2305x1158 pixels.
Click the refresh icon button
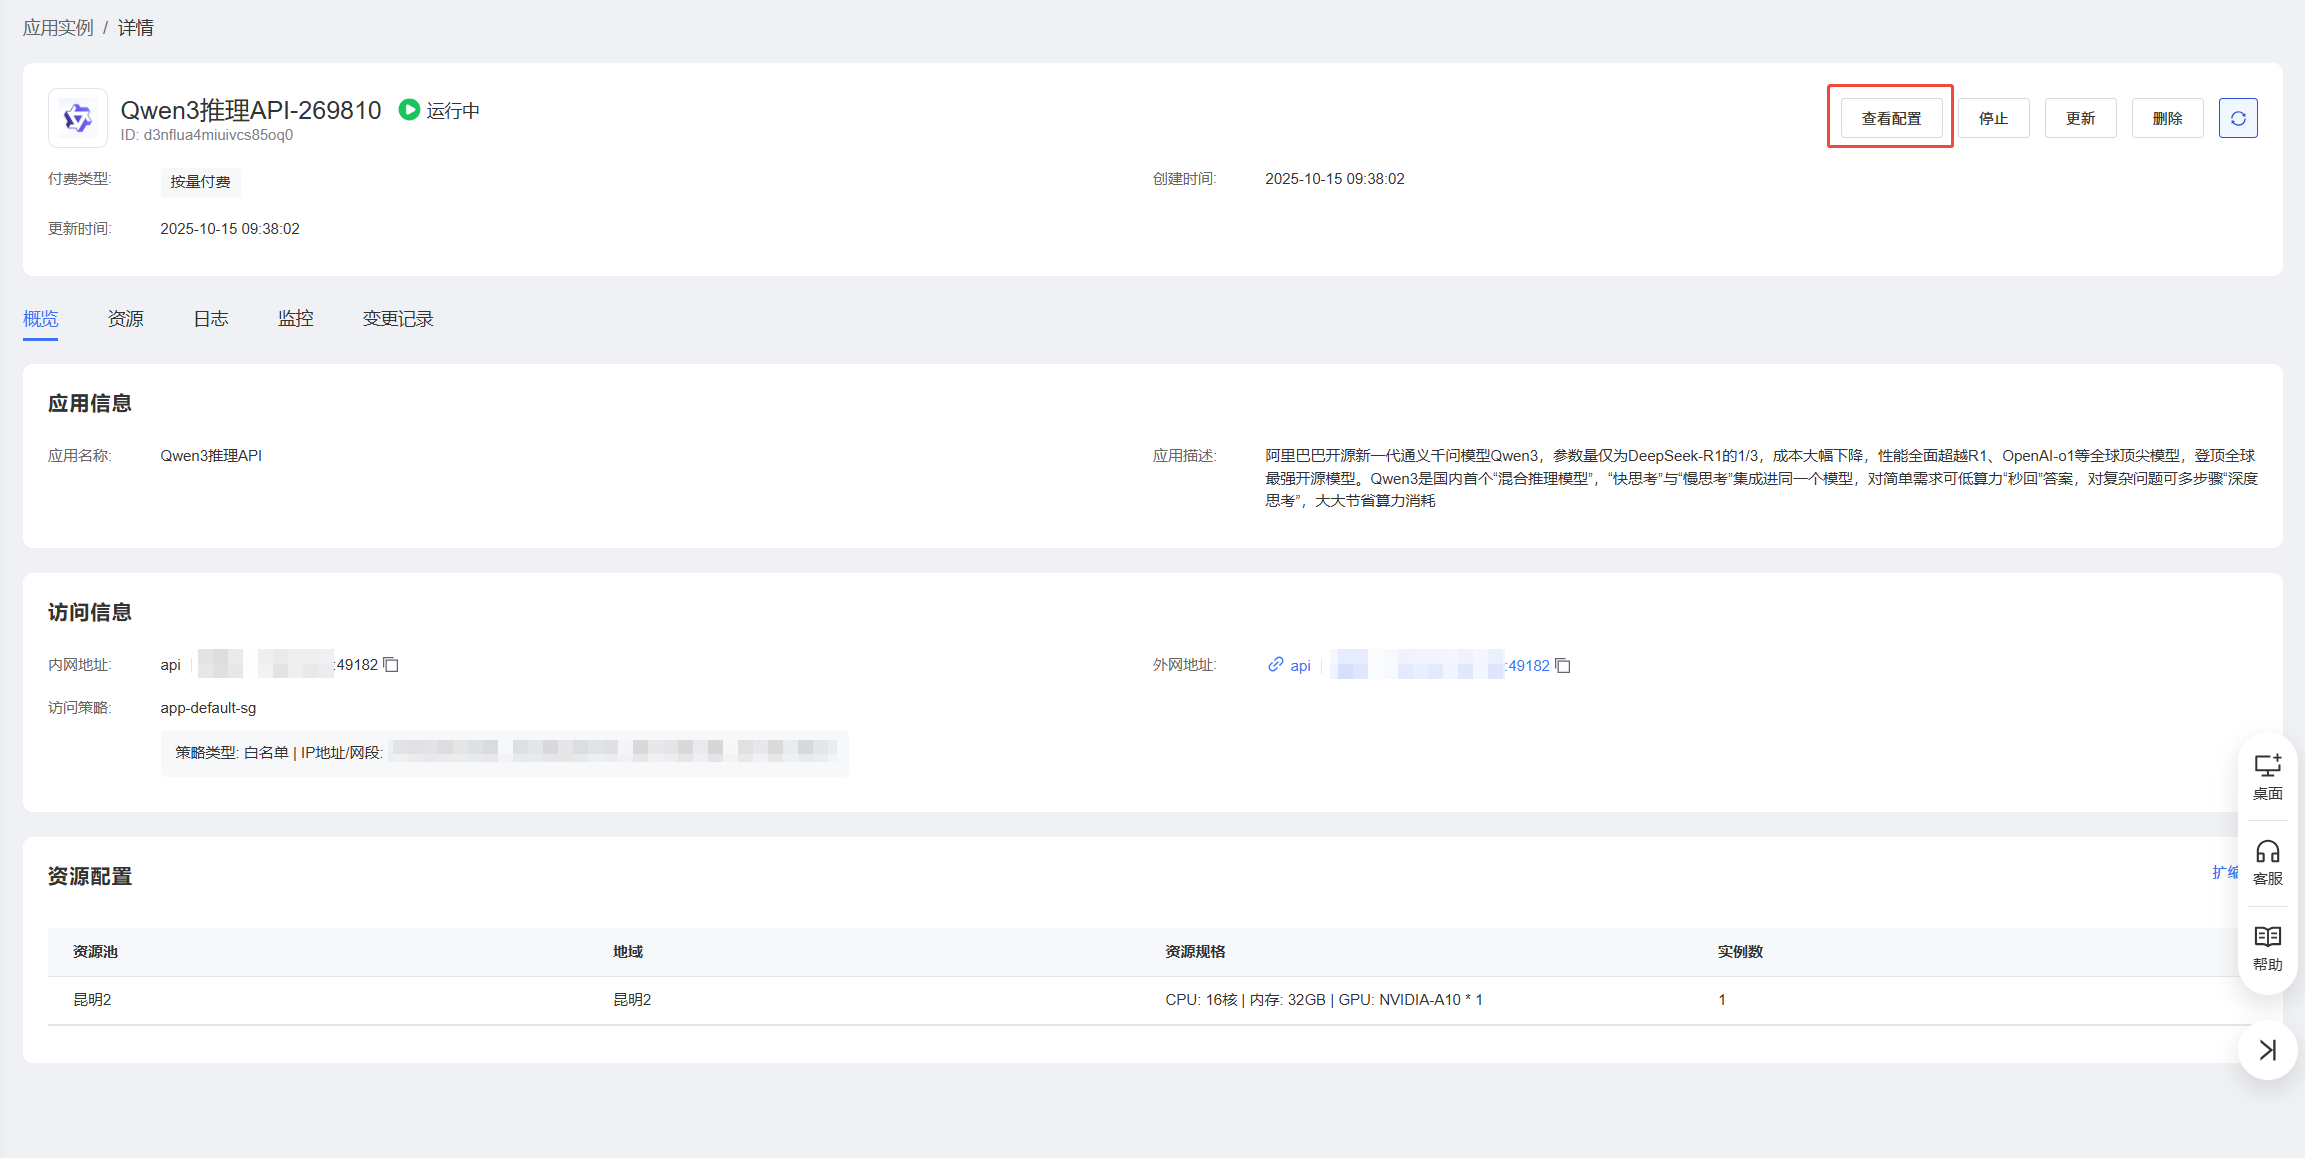click(x=2238, y=118)
